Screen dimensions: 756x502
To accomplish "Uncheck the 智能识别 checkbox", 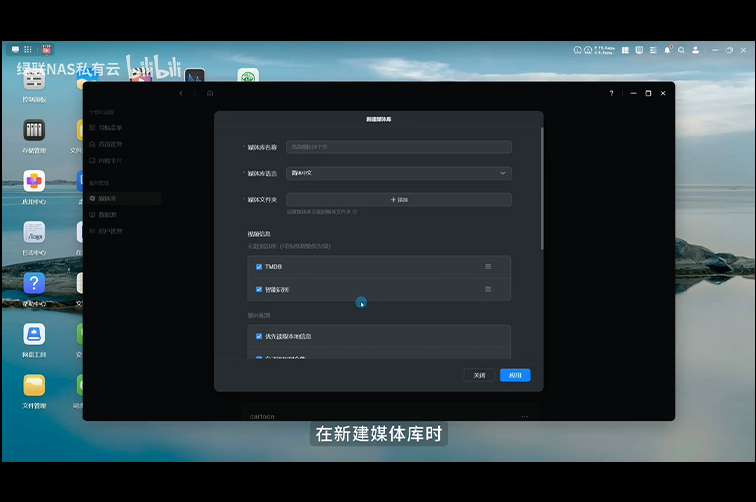I will [x=259, y=289].
